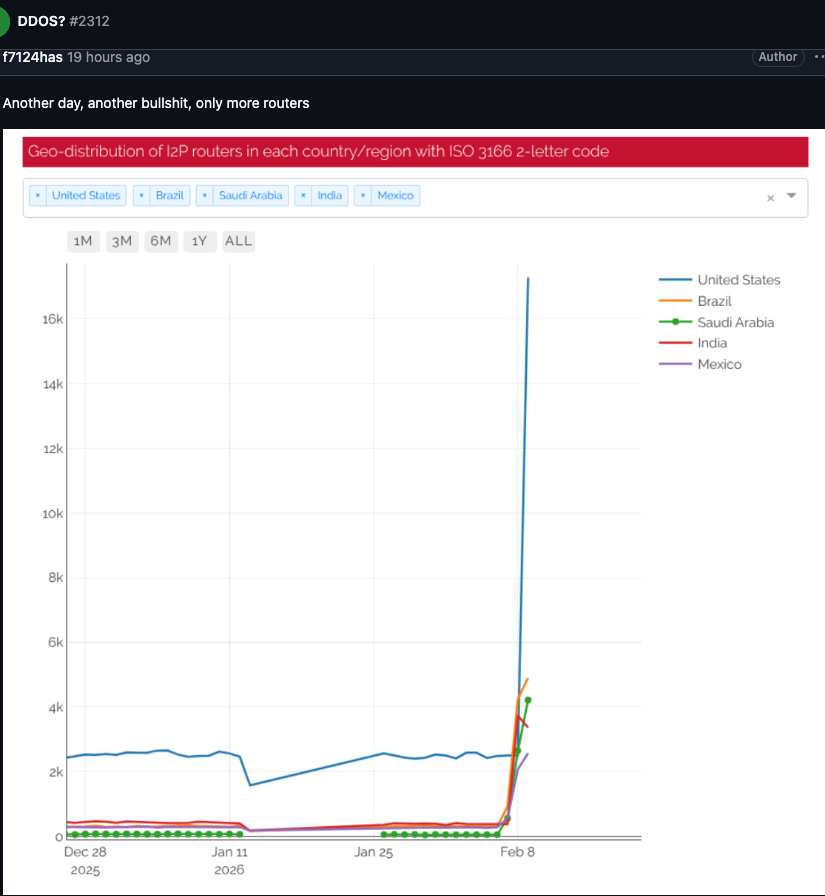
Task: Click the Author badge
Action: (777, 57)
